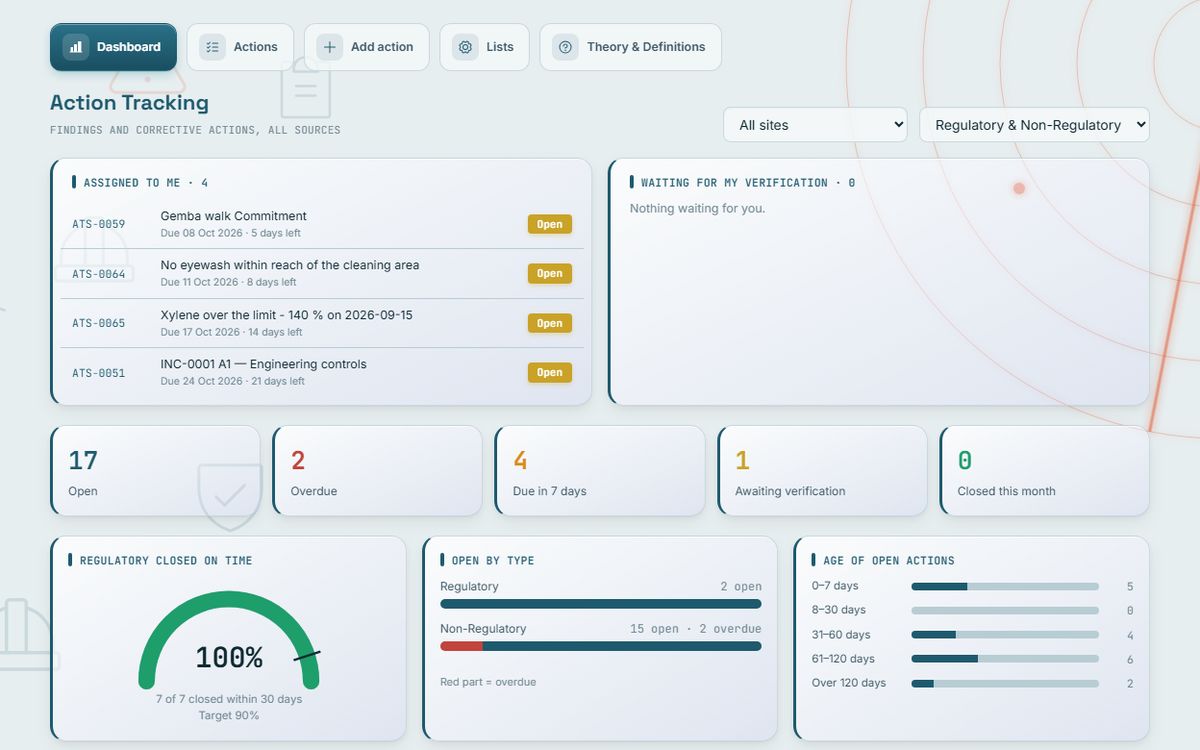Screen dimensions: 1200x750
Task: Click the Open by type heading
Action: pos(493,561)
